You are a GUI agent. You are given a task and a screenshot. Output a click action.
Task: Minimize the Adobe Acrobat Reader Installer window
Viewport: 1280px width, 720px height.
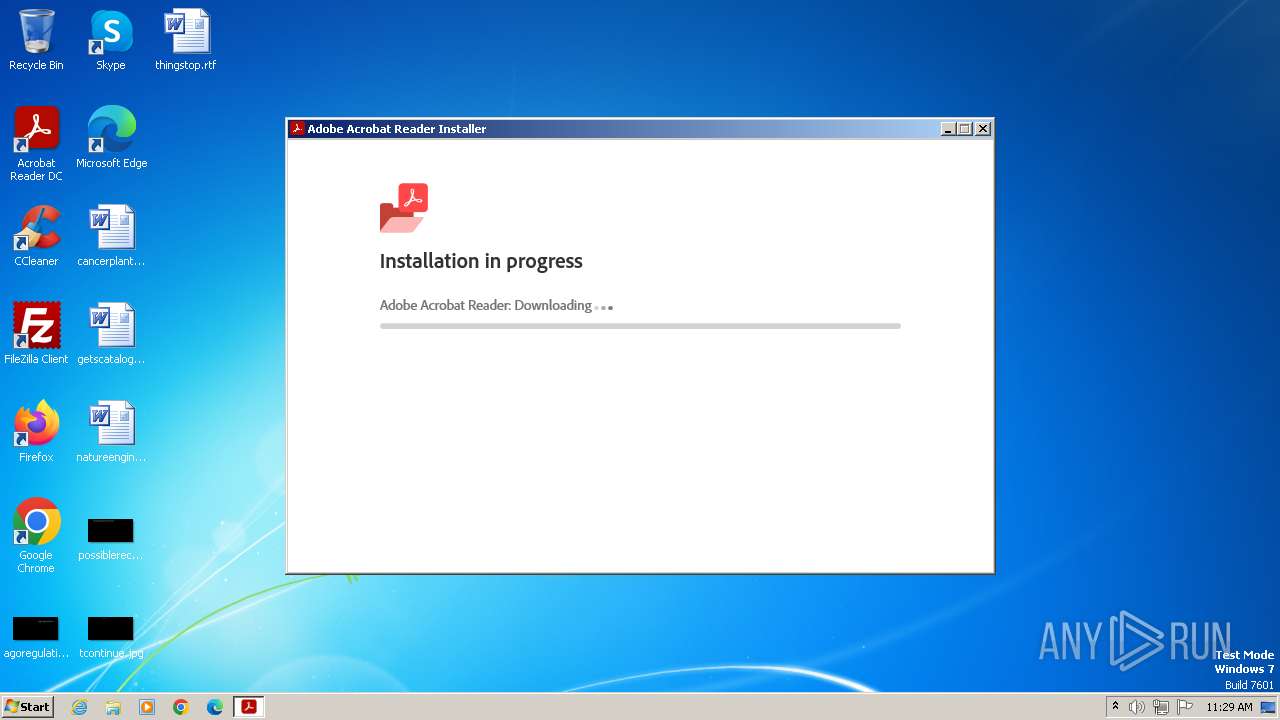pyautogui.click(x=948, y=129)
